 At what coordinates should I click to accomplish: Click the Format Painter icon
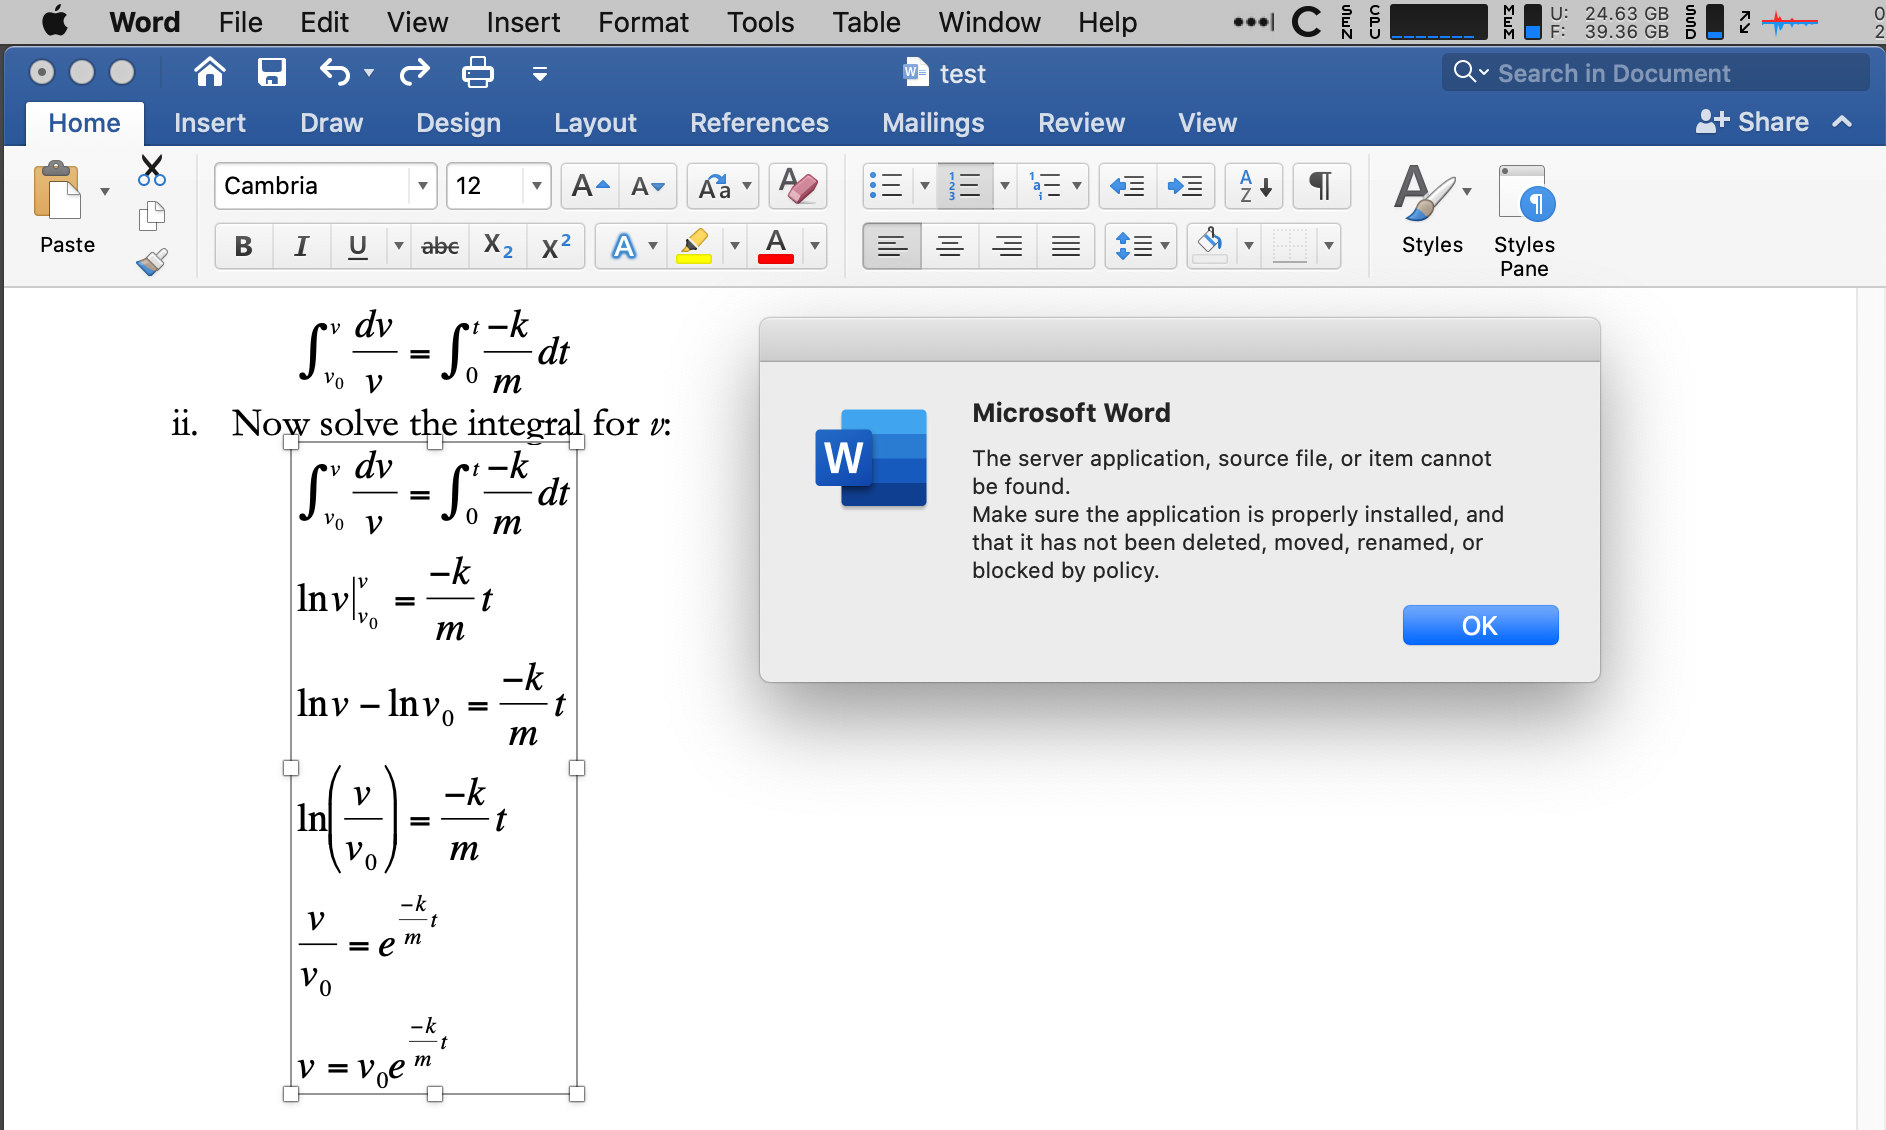click(x=152, y=262)
